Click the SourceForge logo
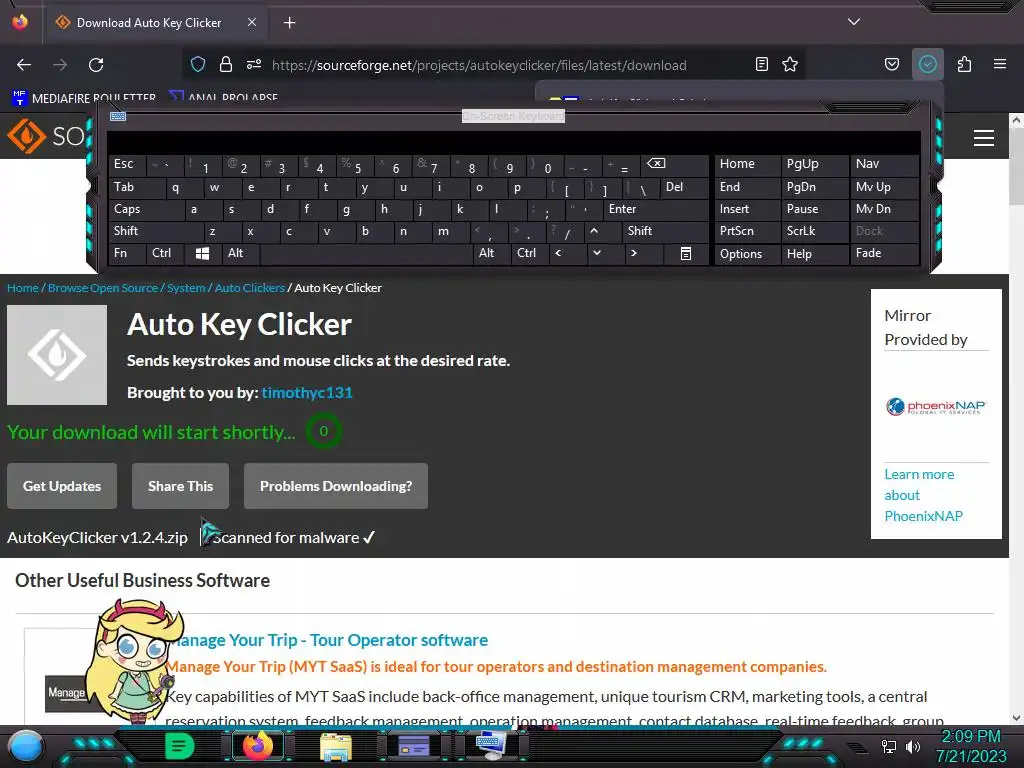The width and height of the screenshot is (1024, 768). tap(46, 136)
